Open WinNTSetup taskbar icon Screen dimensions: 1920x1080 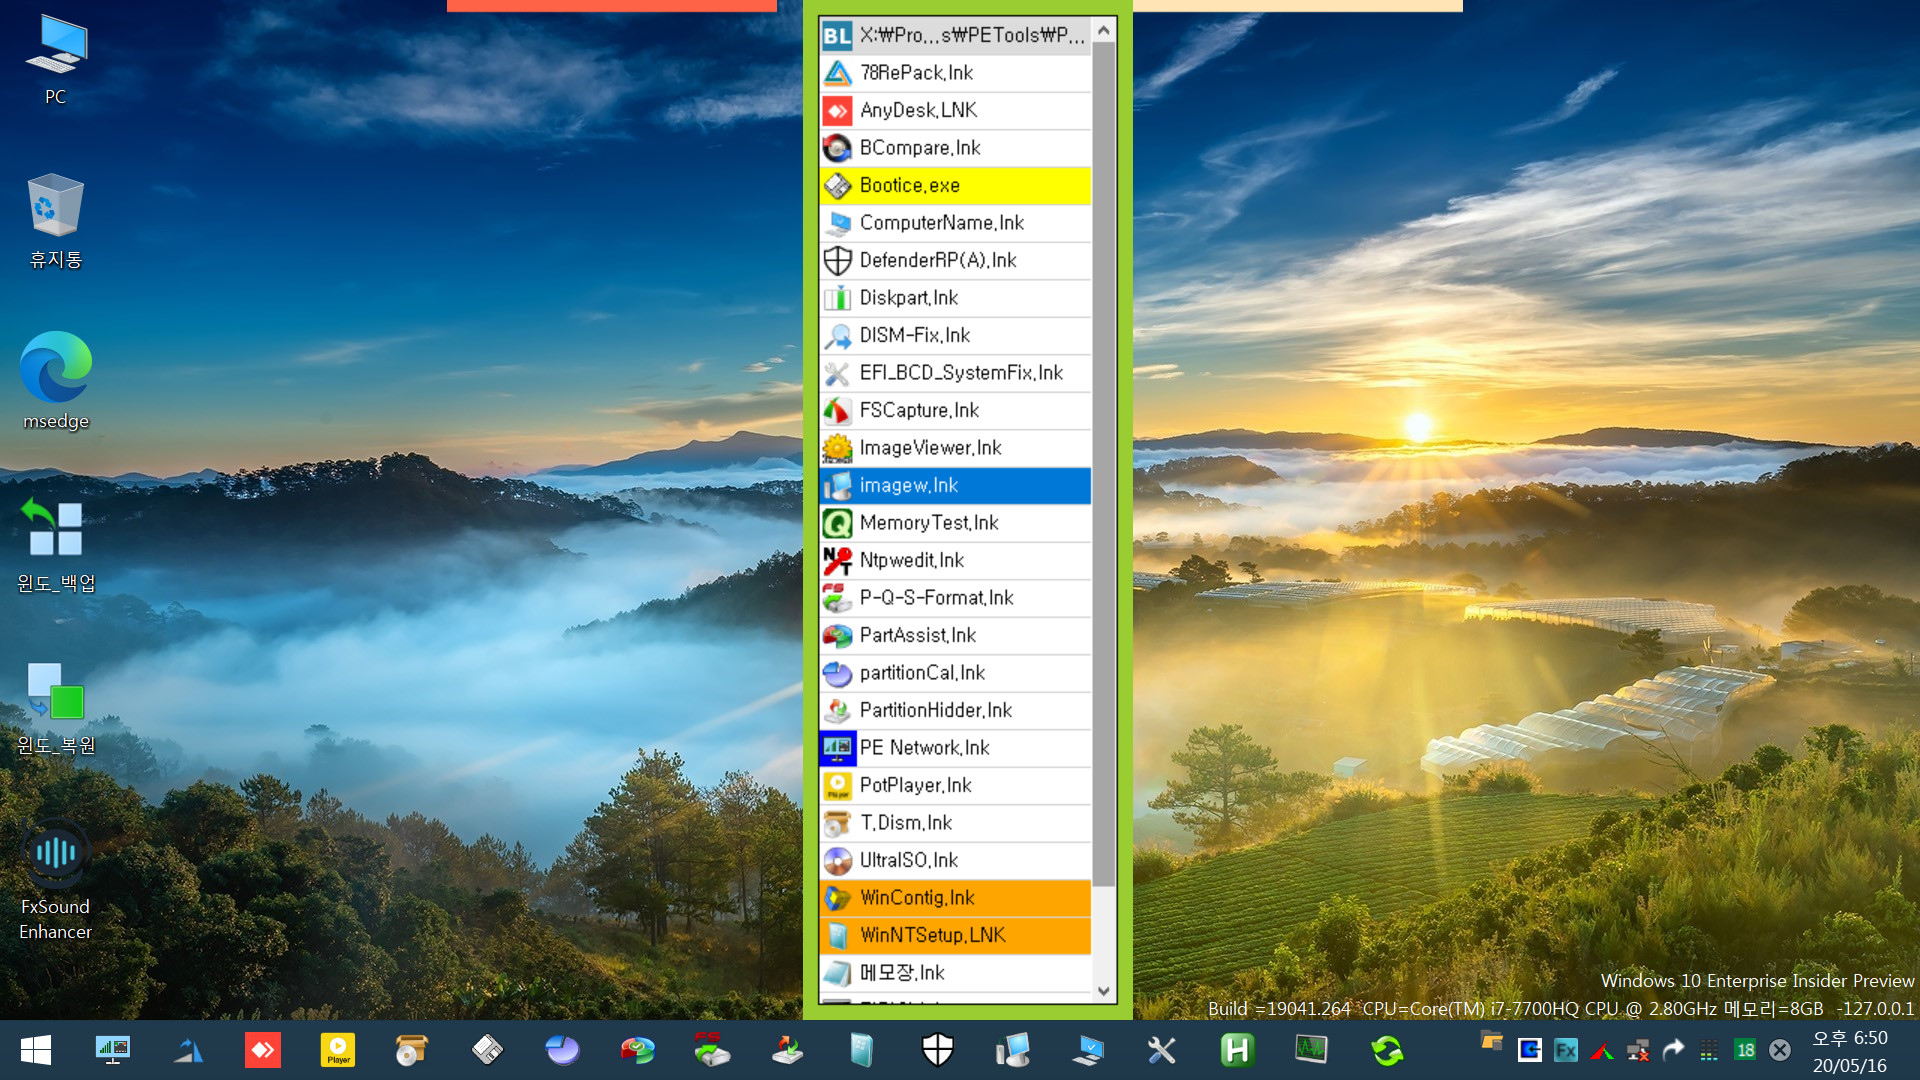point(862,1050)
